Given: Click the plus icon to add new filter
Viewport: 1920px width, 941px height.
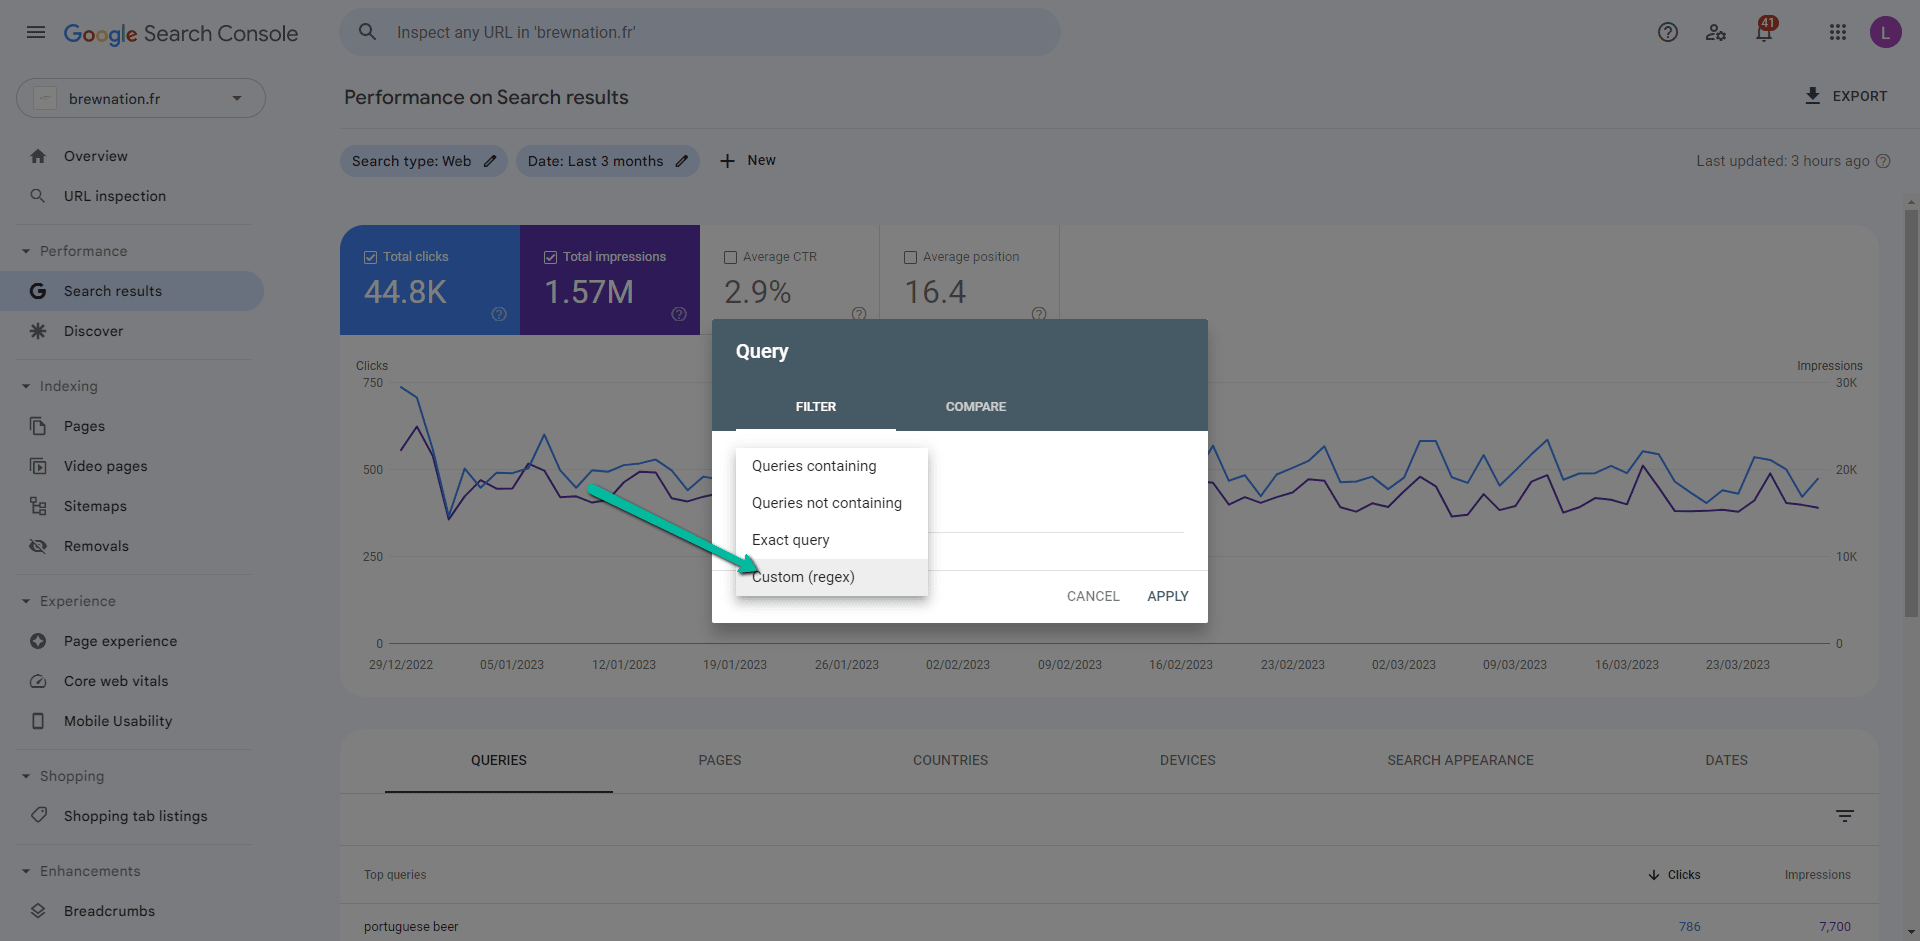Looking at the screenshot, I should point(728,161).
